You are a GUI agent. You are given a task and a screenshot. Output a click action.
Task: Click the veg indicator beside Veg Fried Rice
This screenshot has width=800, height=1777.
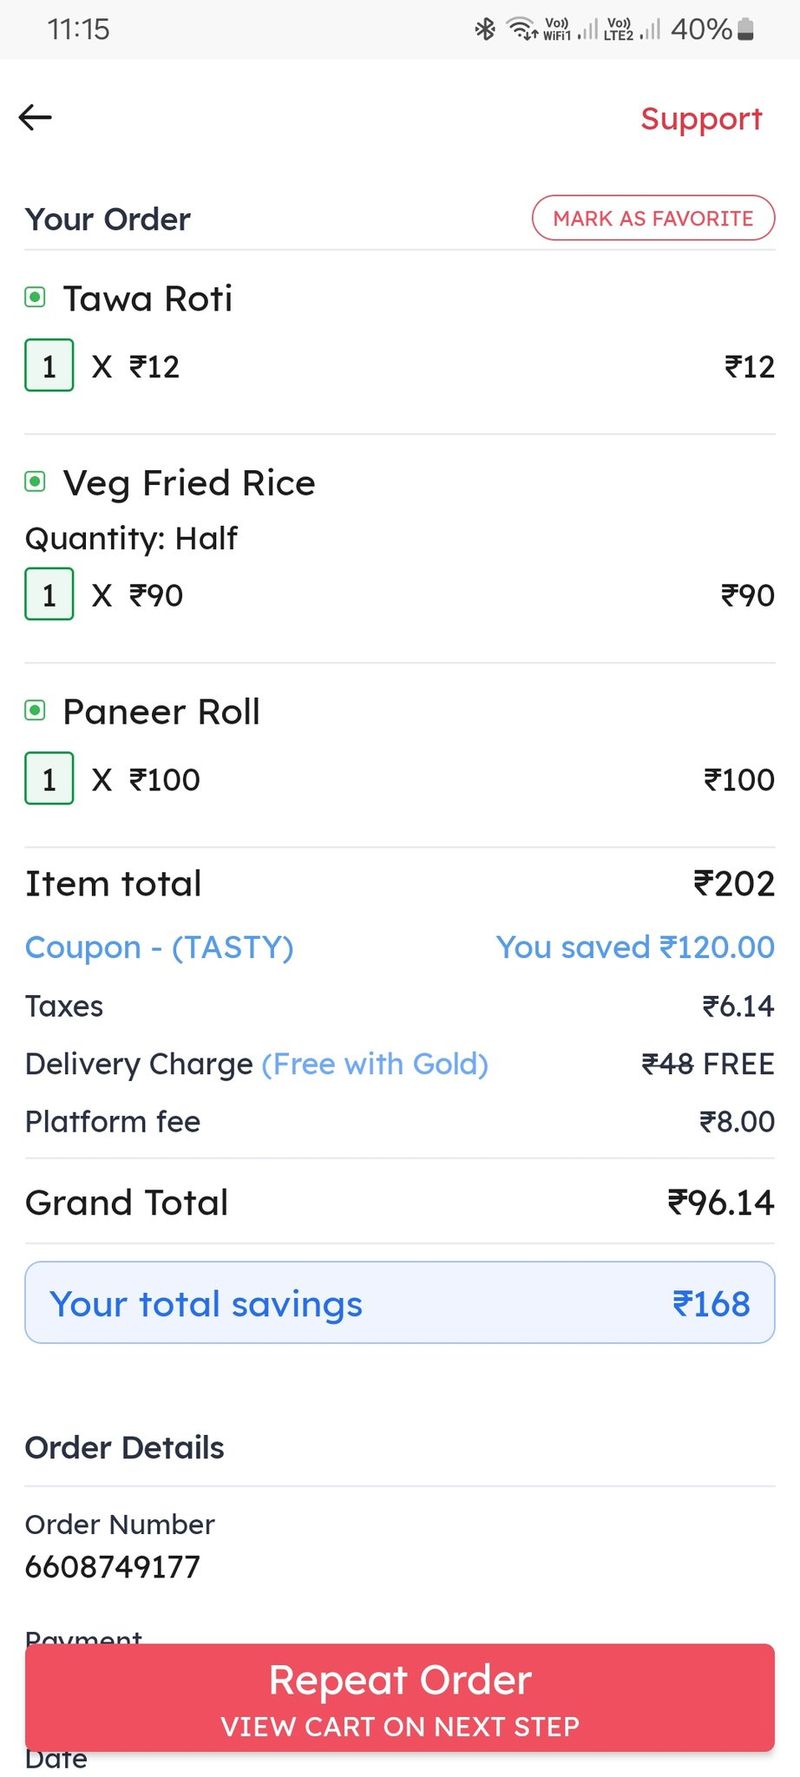pyautogui.click(x=35, y=482)
